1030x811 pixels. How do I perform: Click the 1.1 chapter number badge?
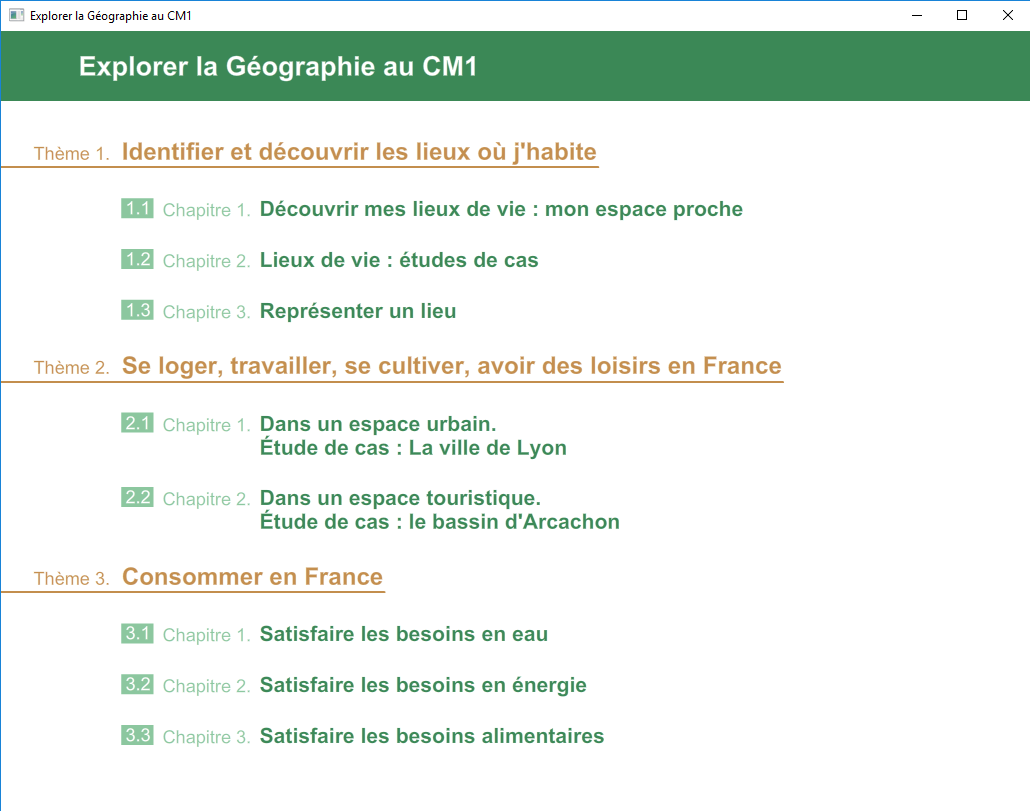coord(137,209)
